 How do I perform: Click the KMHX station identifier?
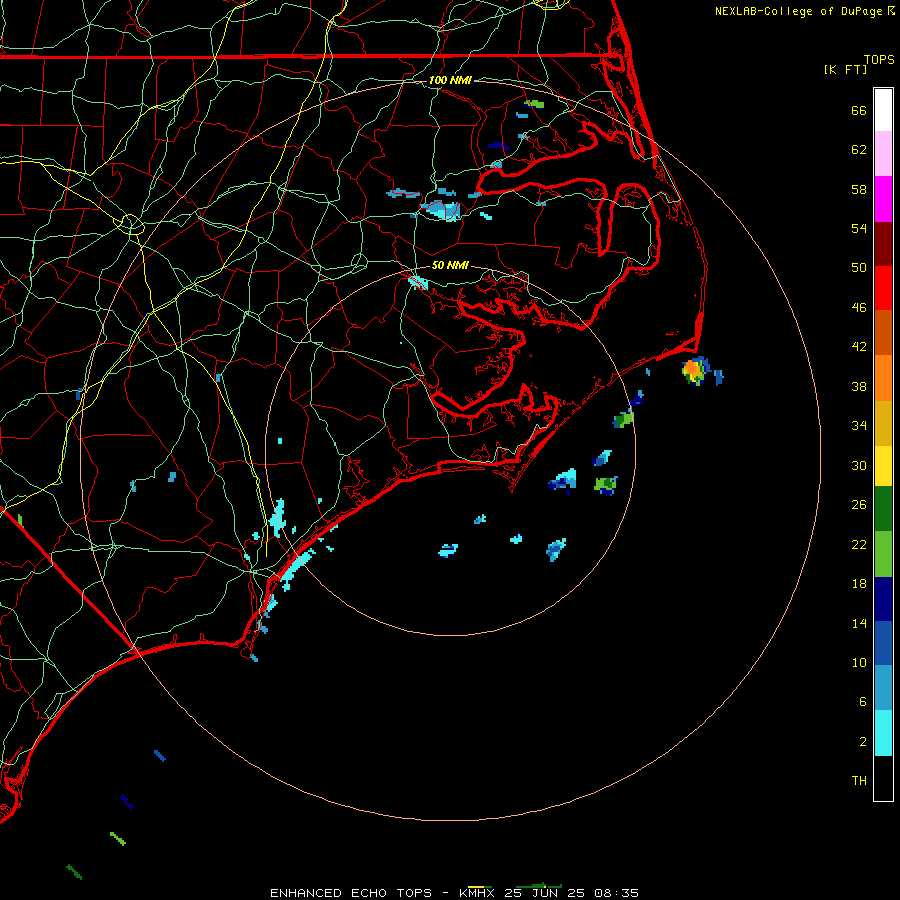pyautogui.click(x=476, y=893)
